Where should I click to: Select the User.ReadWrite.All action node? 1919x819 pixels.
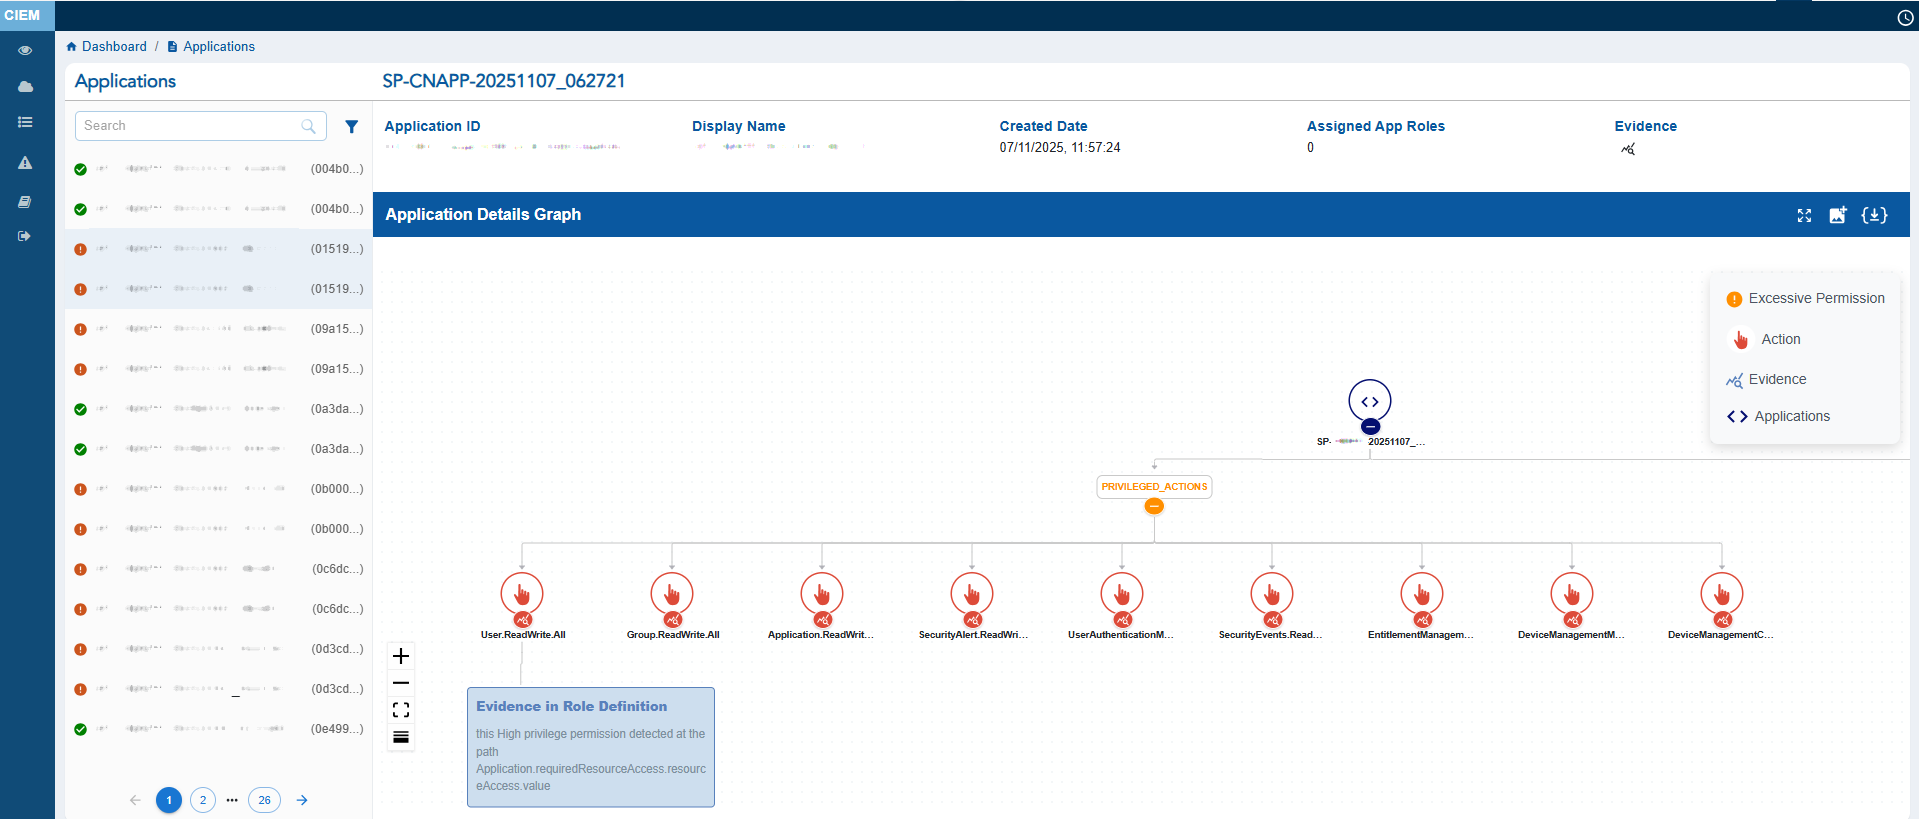click(x=522, y=594)
